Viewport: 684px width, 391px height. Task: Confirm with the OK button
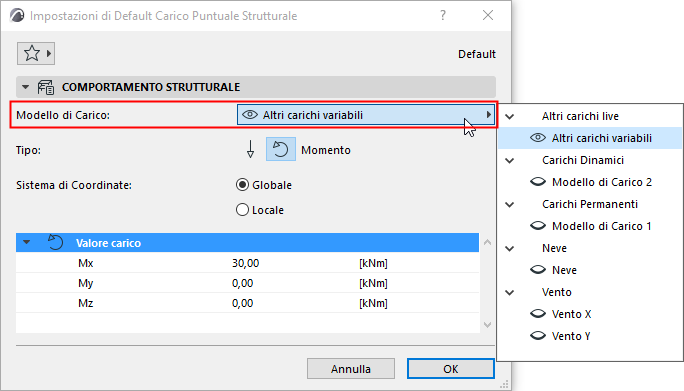pos(451,369)
